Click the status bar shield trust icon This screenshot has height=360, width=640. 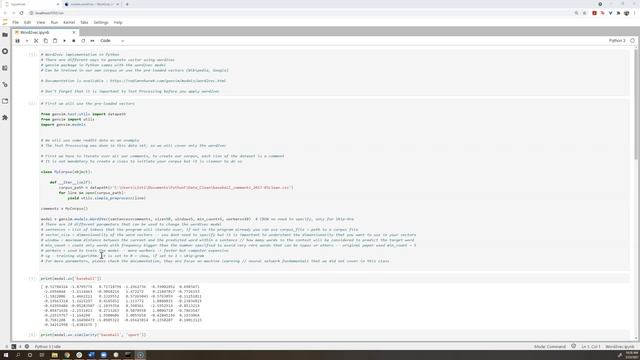coord(573,346)
